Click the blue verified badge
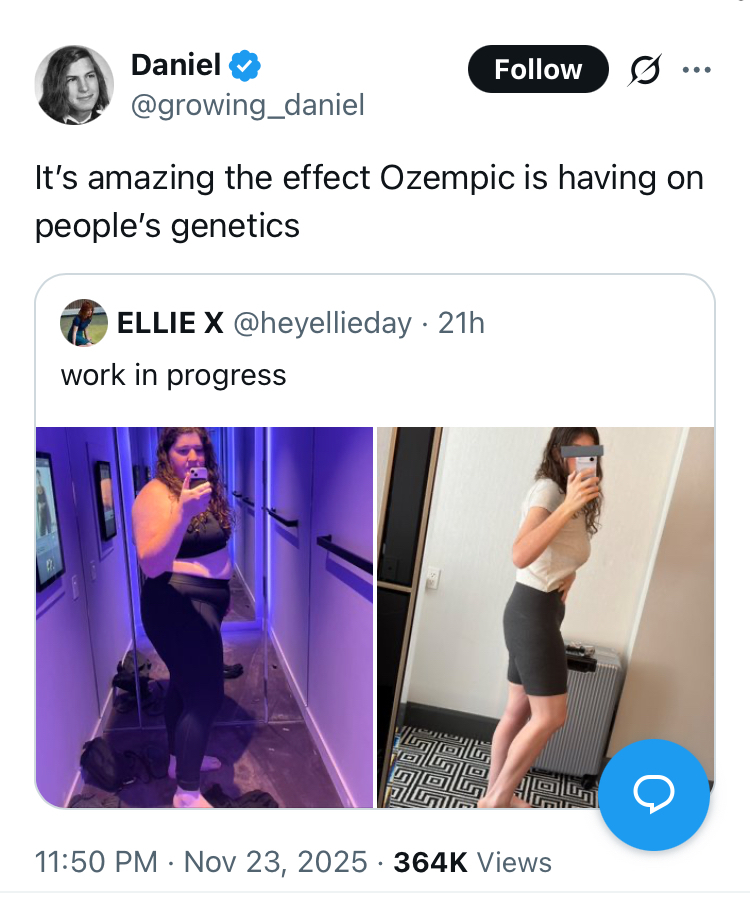Viewport: 750px width, 901px height. point(245,67)
